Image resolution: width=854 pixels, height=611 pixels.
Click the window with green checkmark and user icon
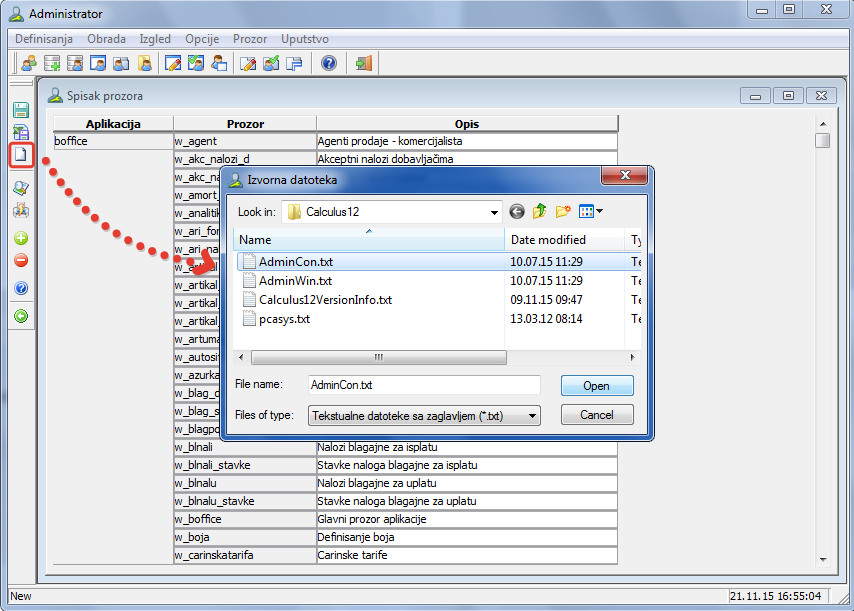(x=196, y=63)
